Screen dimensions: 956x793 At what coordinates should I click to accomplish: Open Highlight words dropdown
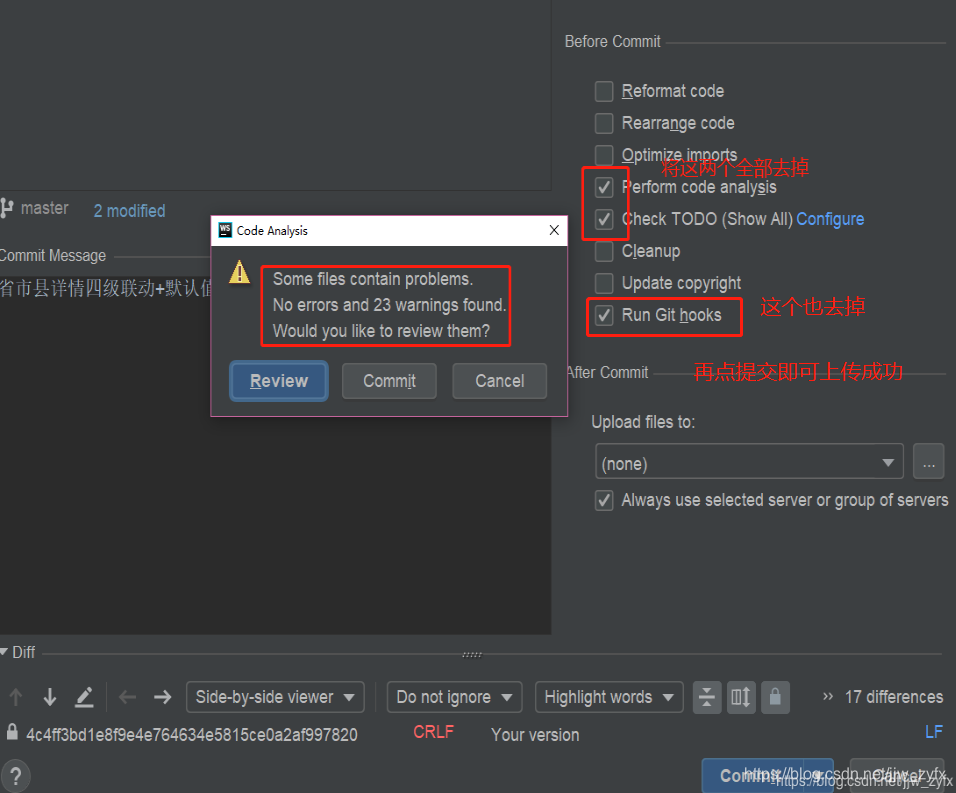click(x=608, y=697)
